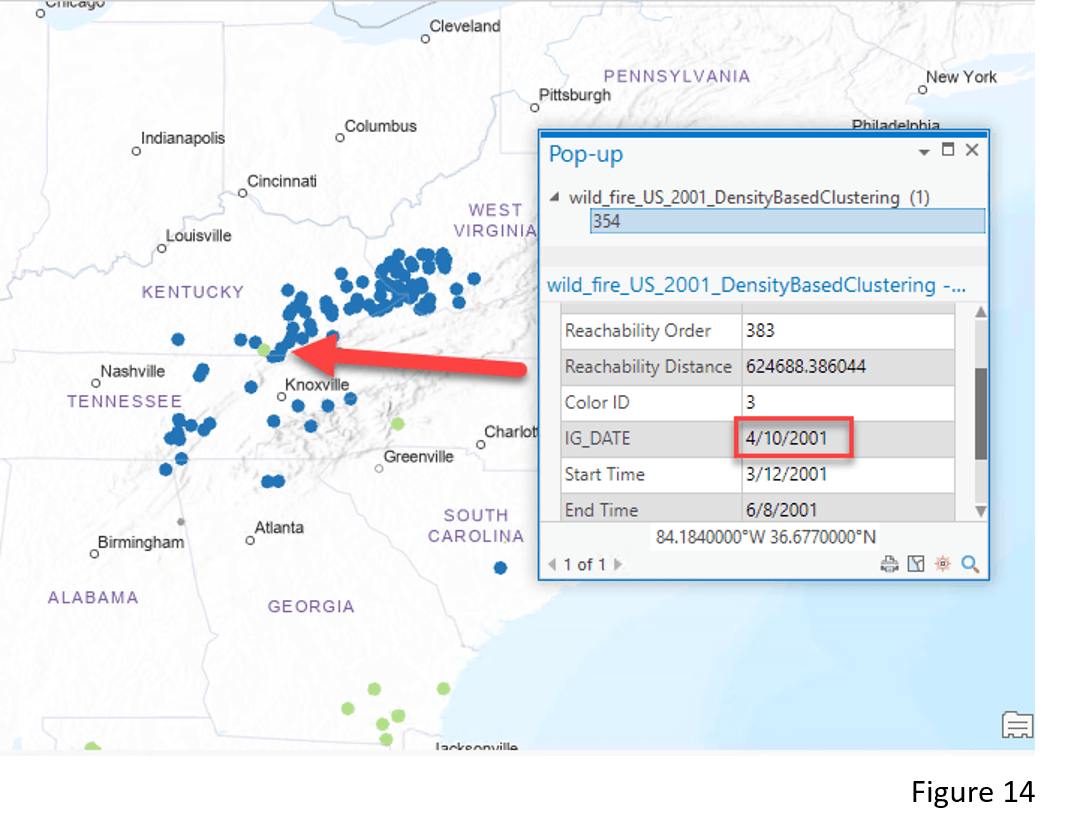This screenshot has height=831, width=1086.
Task: Click the wild_fire_US_2001_DensityBasedClustering layer title link
Action: pos(756,285)
